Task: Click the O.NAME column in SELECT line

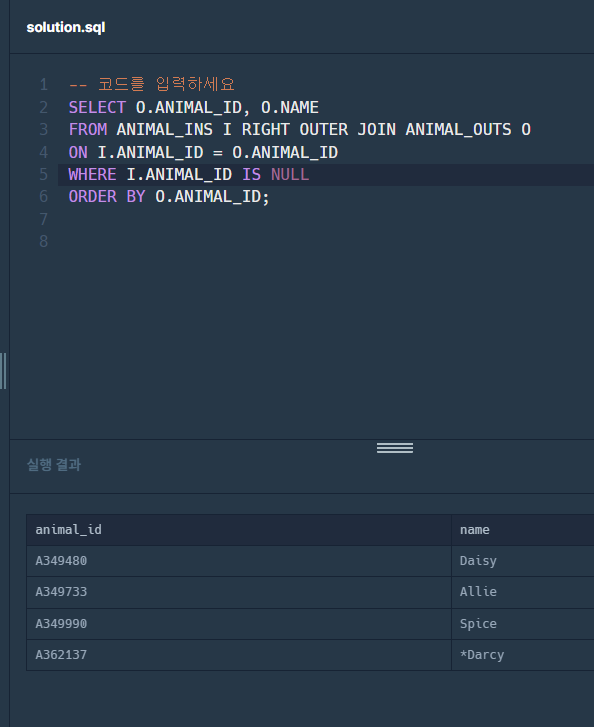Action: (x=289, y=108)
